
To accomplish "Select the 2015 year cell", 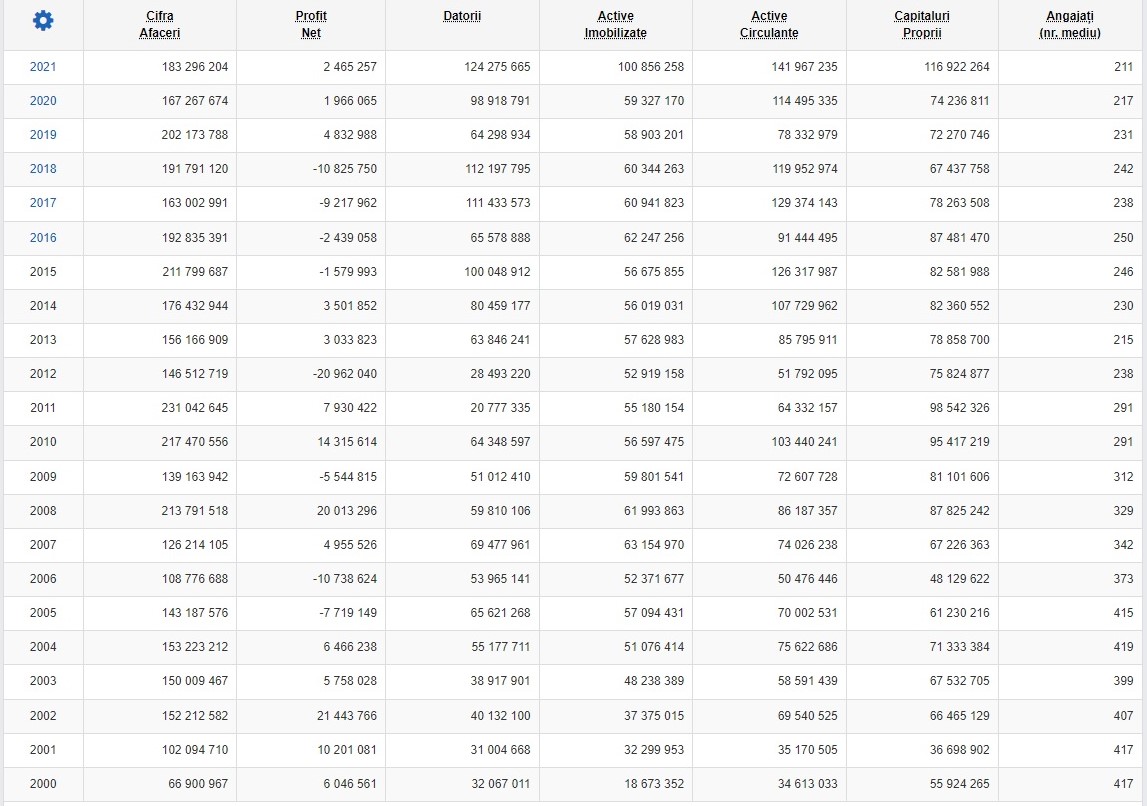I will [x=43, y=272].
